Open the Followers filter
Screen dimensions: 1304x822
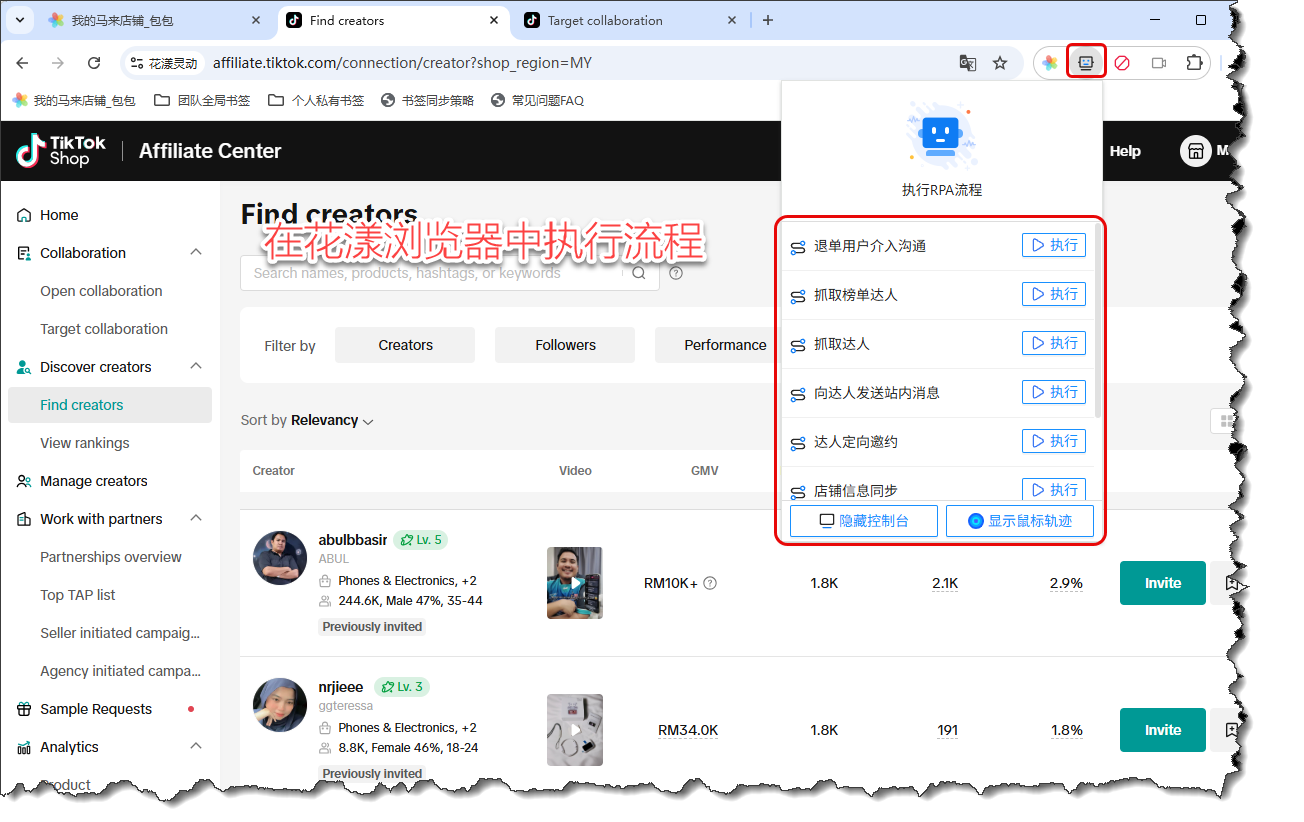tap(565, 345)
